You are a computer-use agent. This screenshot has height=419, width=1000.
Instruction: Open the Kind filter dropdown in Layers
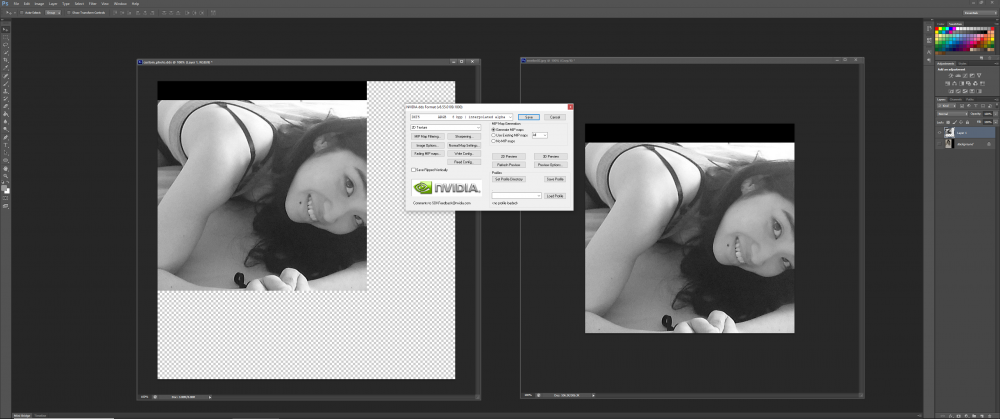pos(946,106)
